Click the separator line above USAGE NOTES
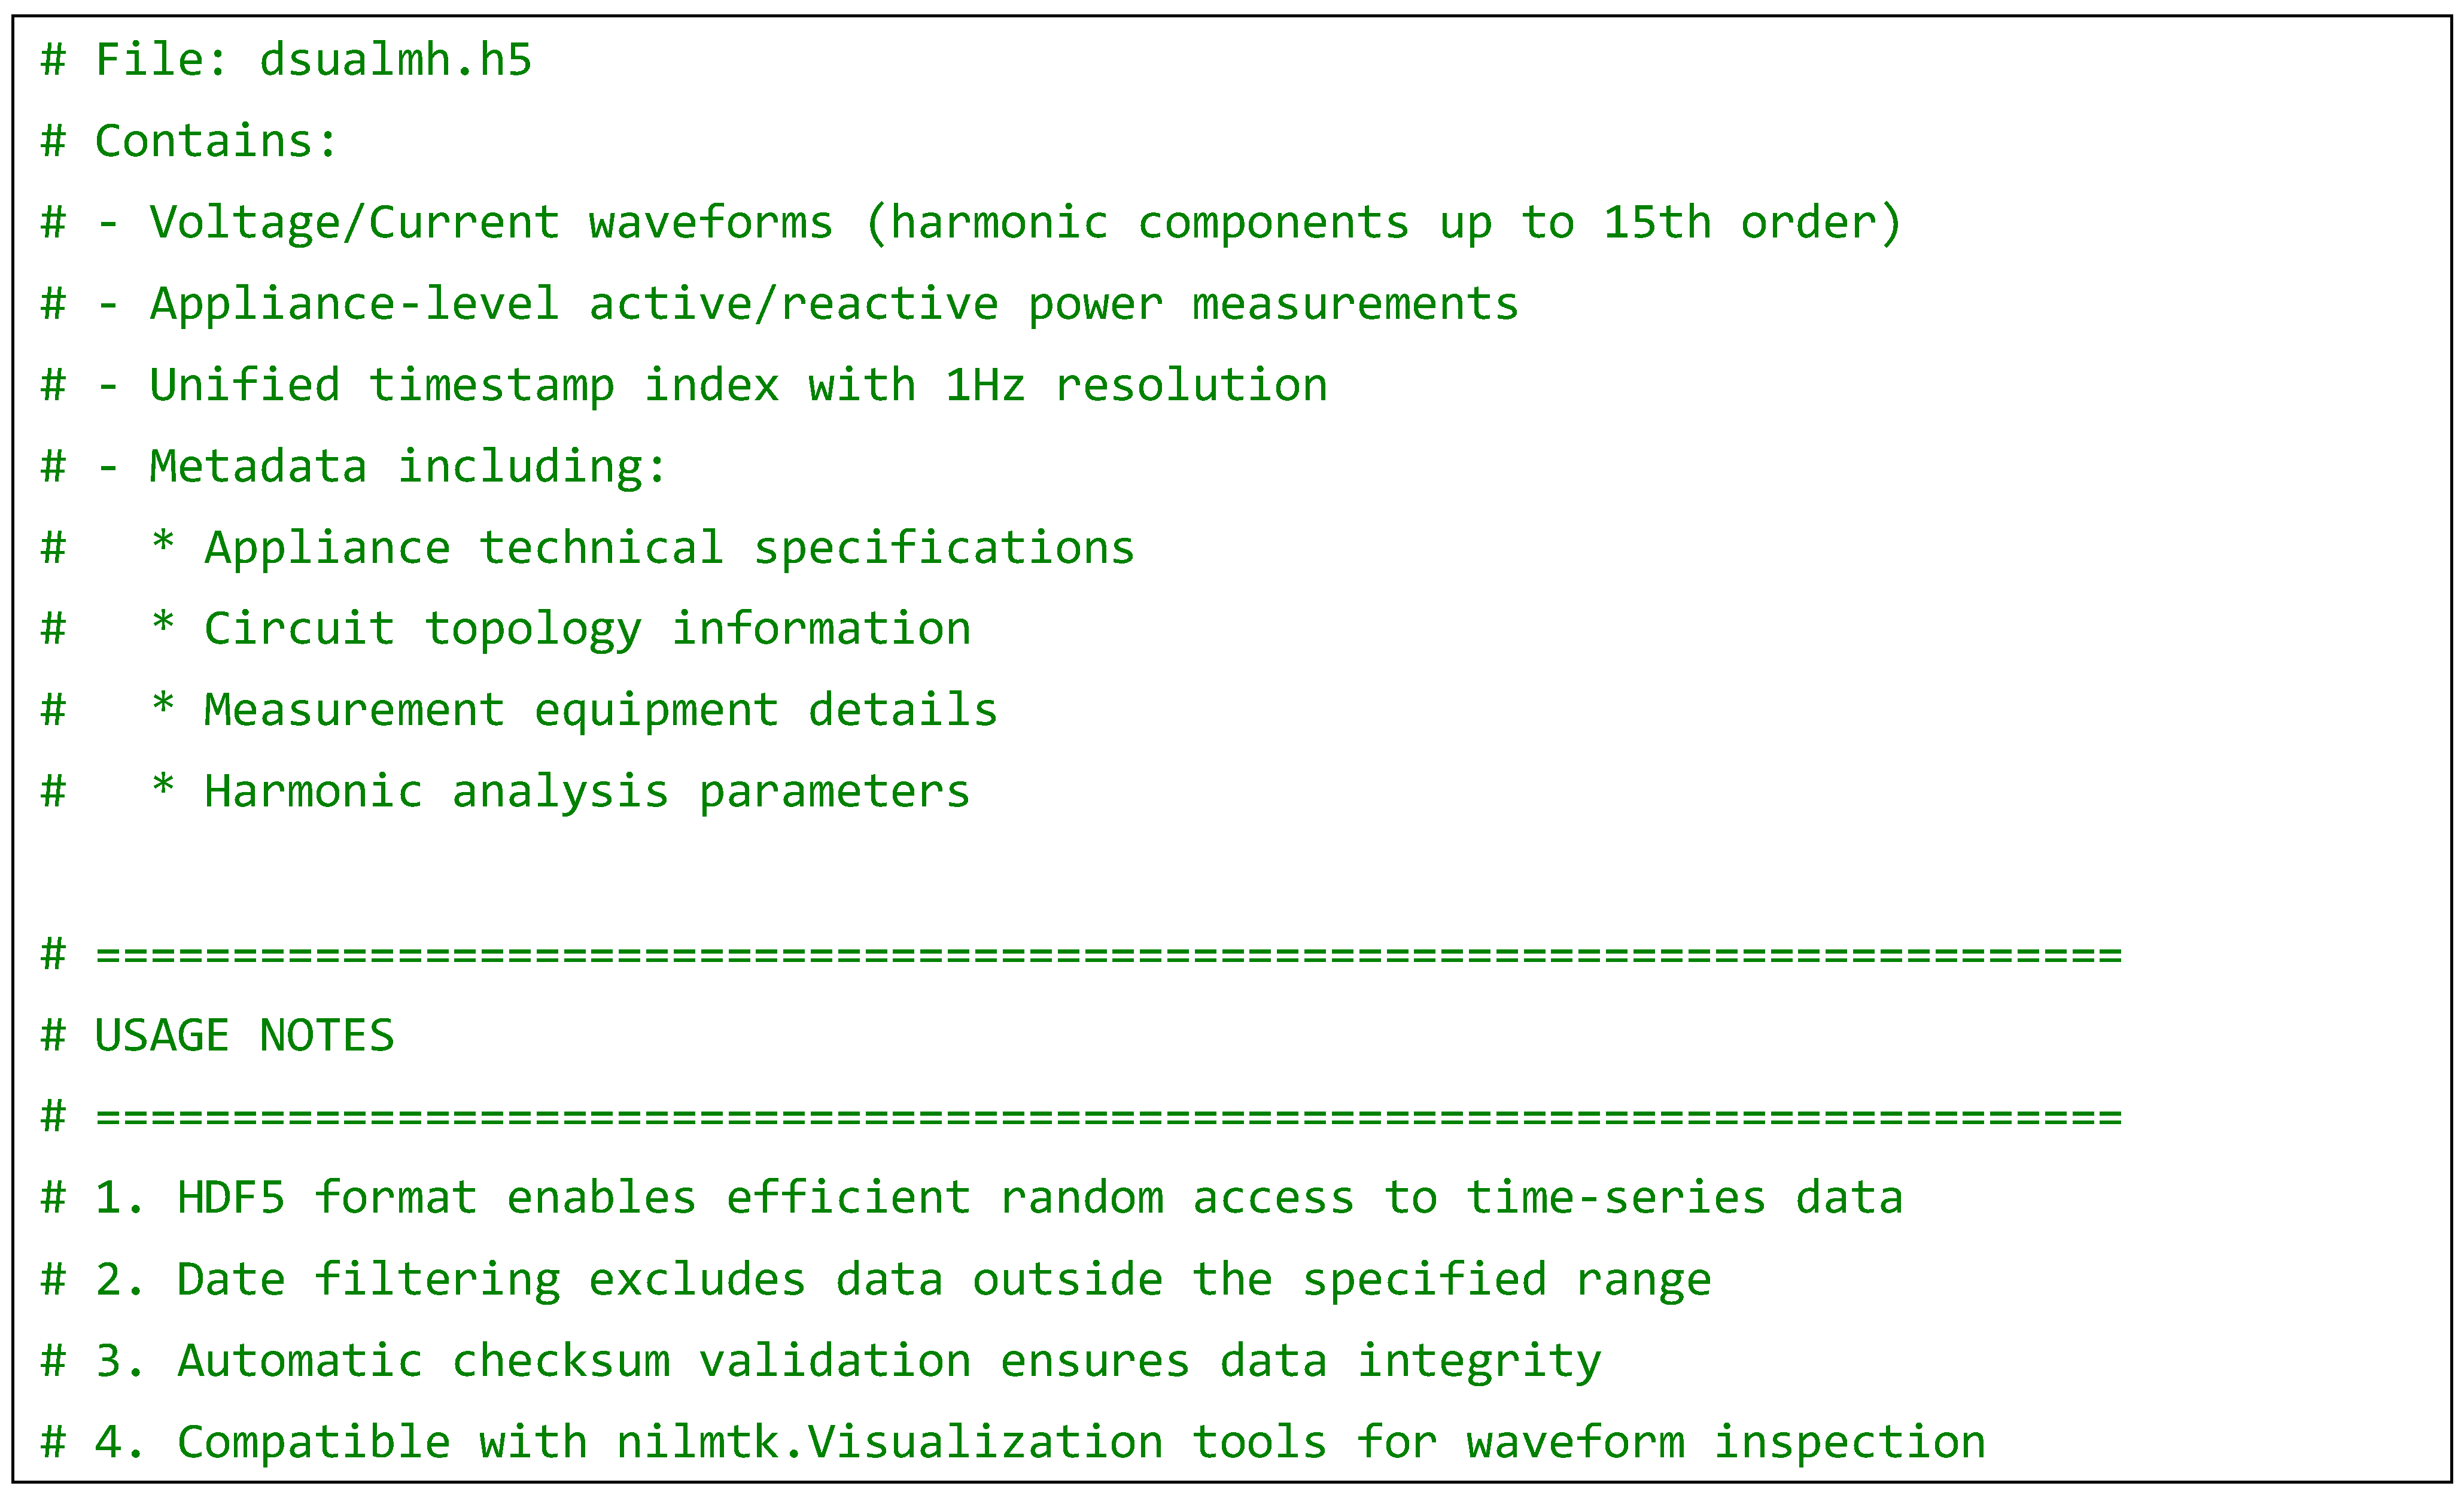2464x1495 pixels. (x=1108, y=954)
